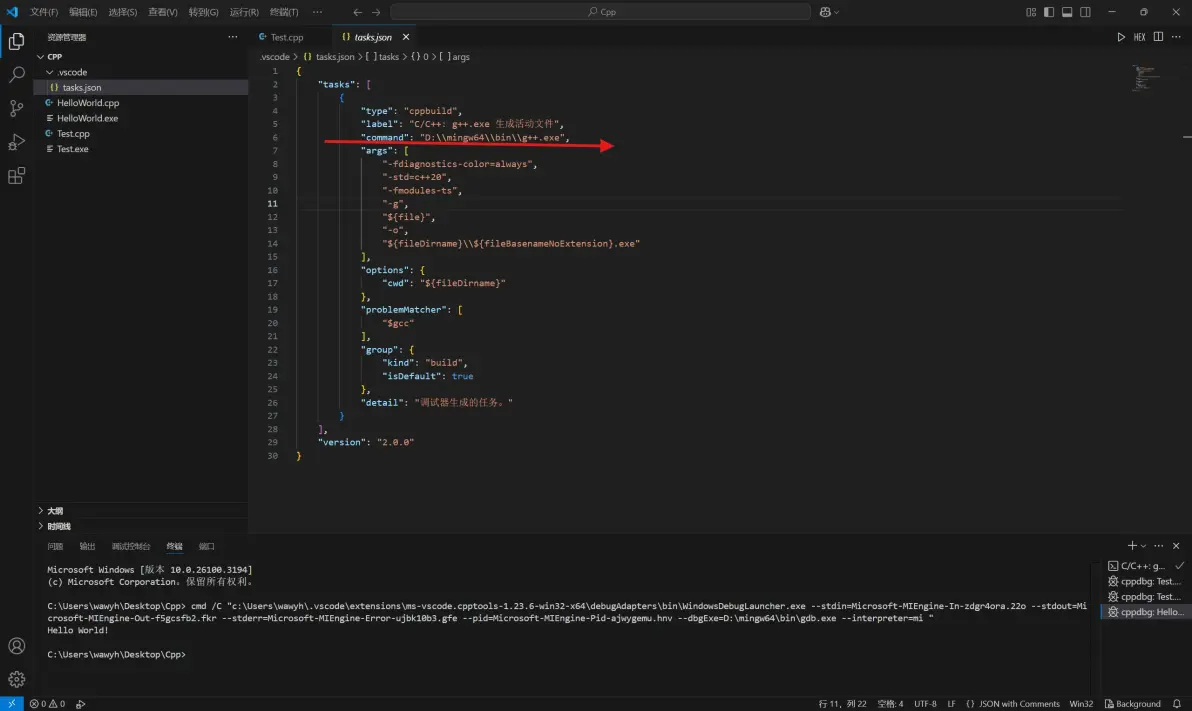Switch to the 问题 panel tab
The image size is (1192, 711).
[55, 546]
